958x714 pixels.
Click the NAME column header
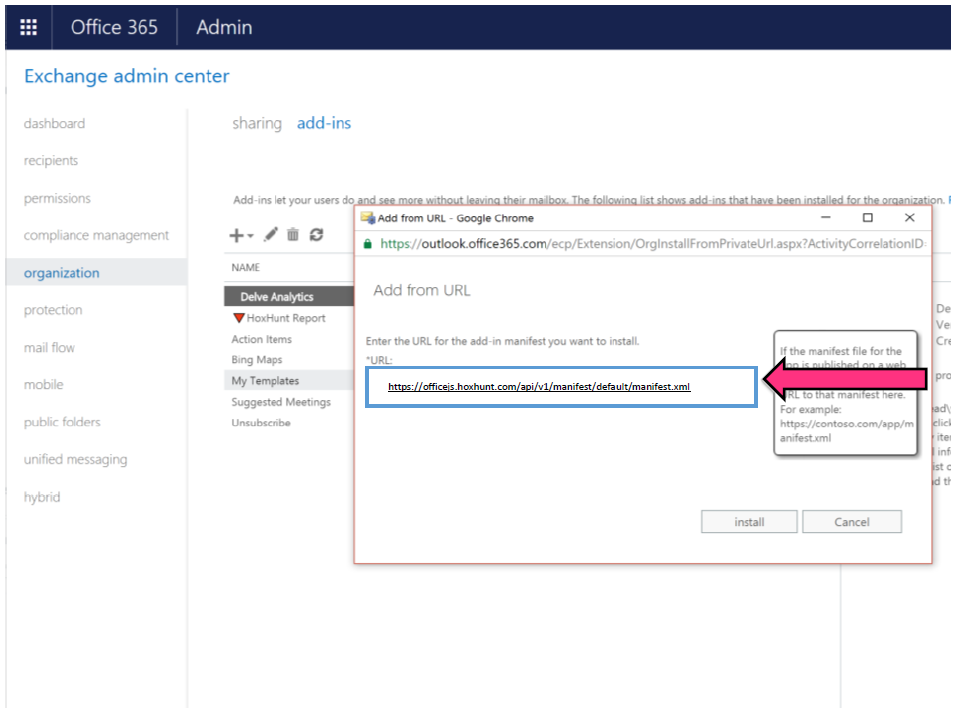[x=246, y=267]
